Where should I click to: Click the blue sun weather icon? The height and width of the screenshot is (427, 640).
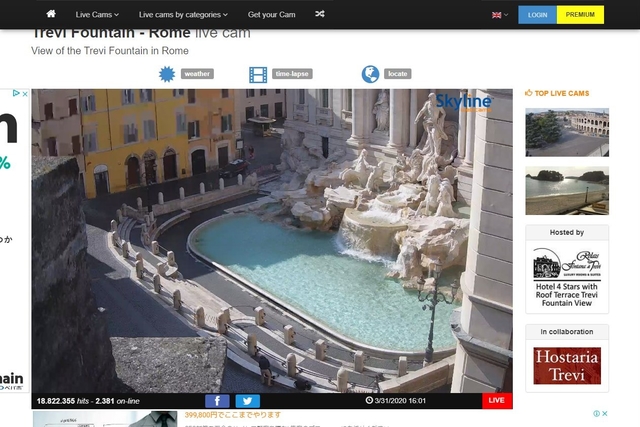click(167, 74)
